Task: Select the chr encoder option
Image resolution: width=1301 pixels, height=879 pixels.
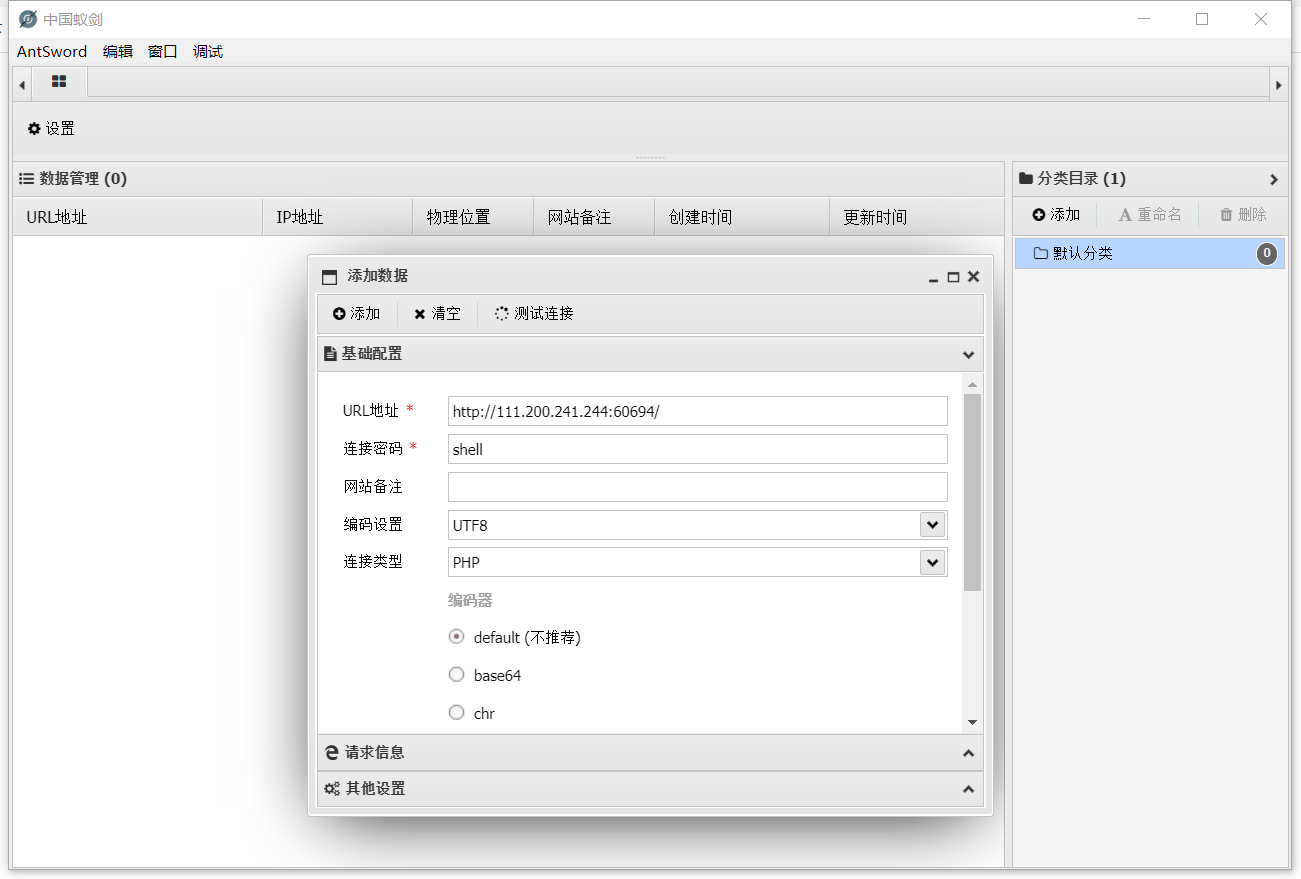Action: click(456, 712)
